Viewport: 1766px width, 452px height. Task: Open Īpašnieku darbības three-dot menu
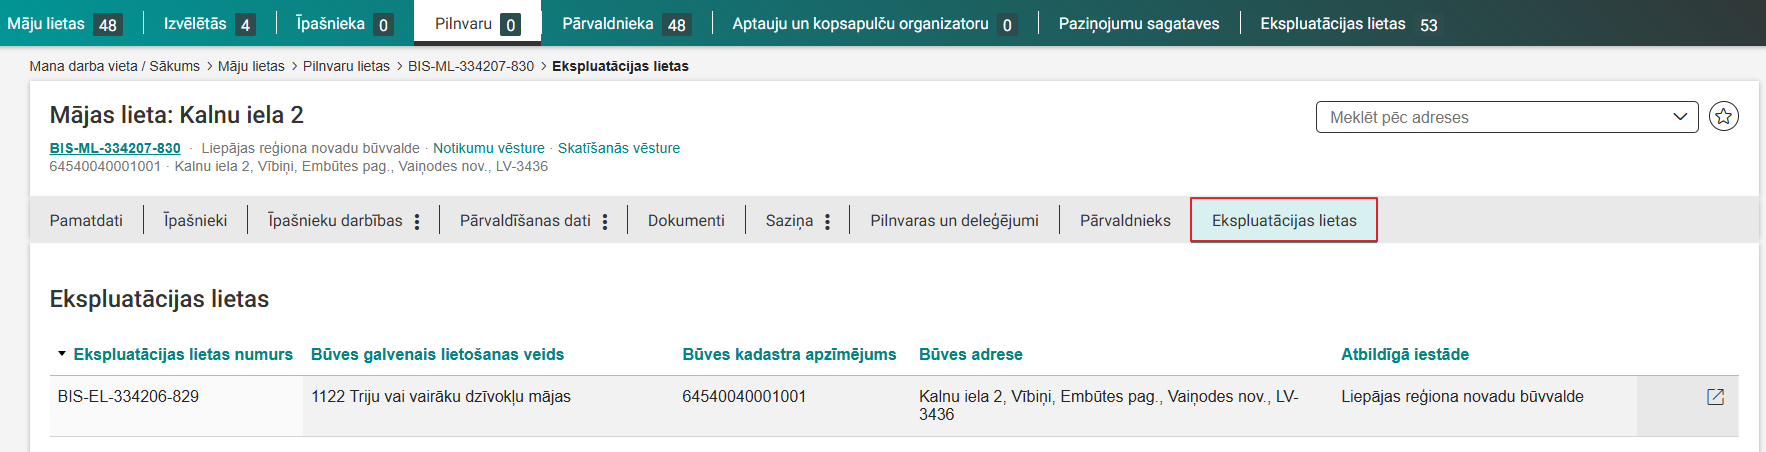tap(417, 222)
